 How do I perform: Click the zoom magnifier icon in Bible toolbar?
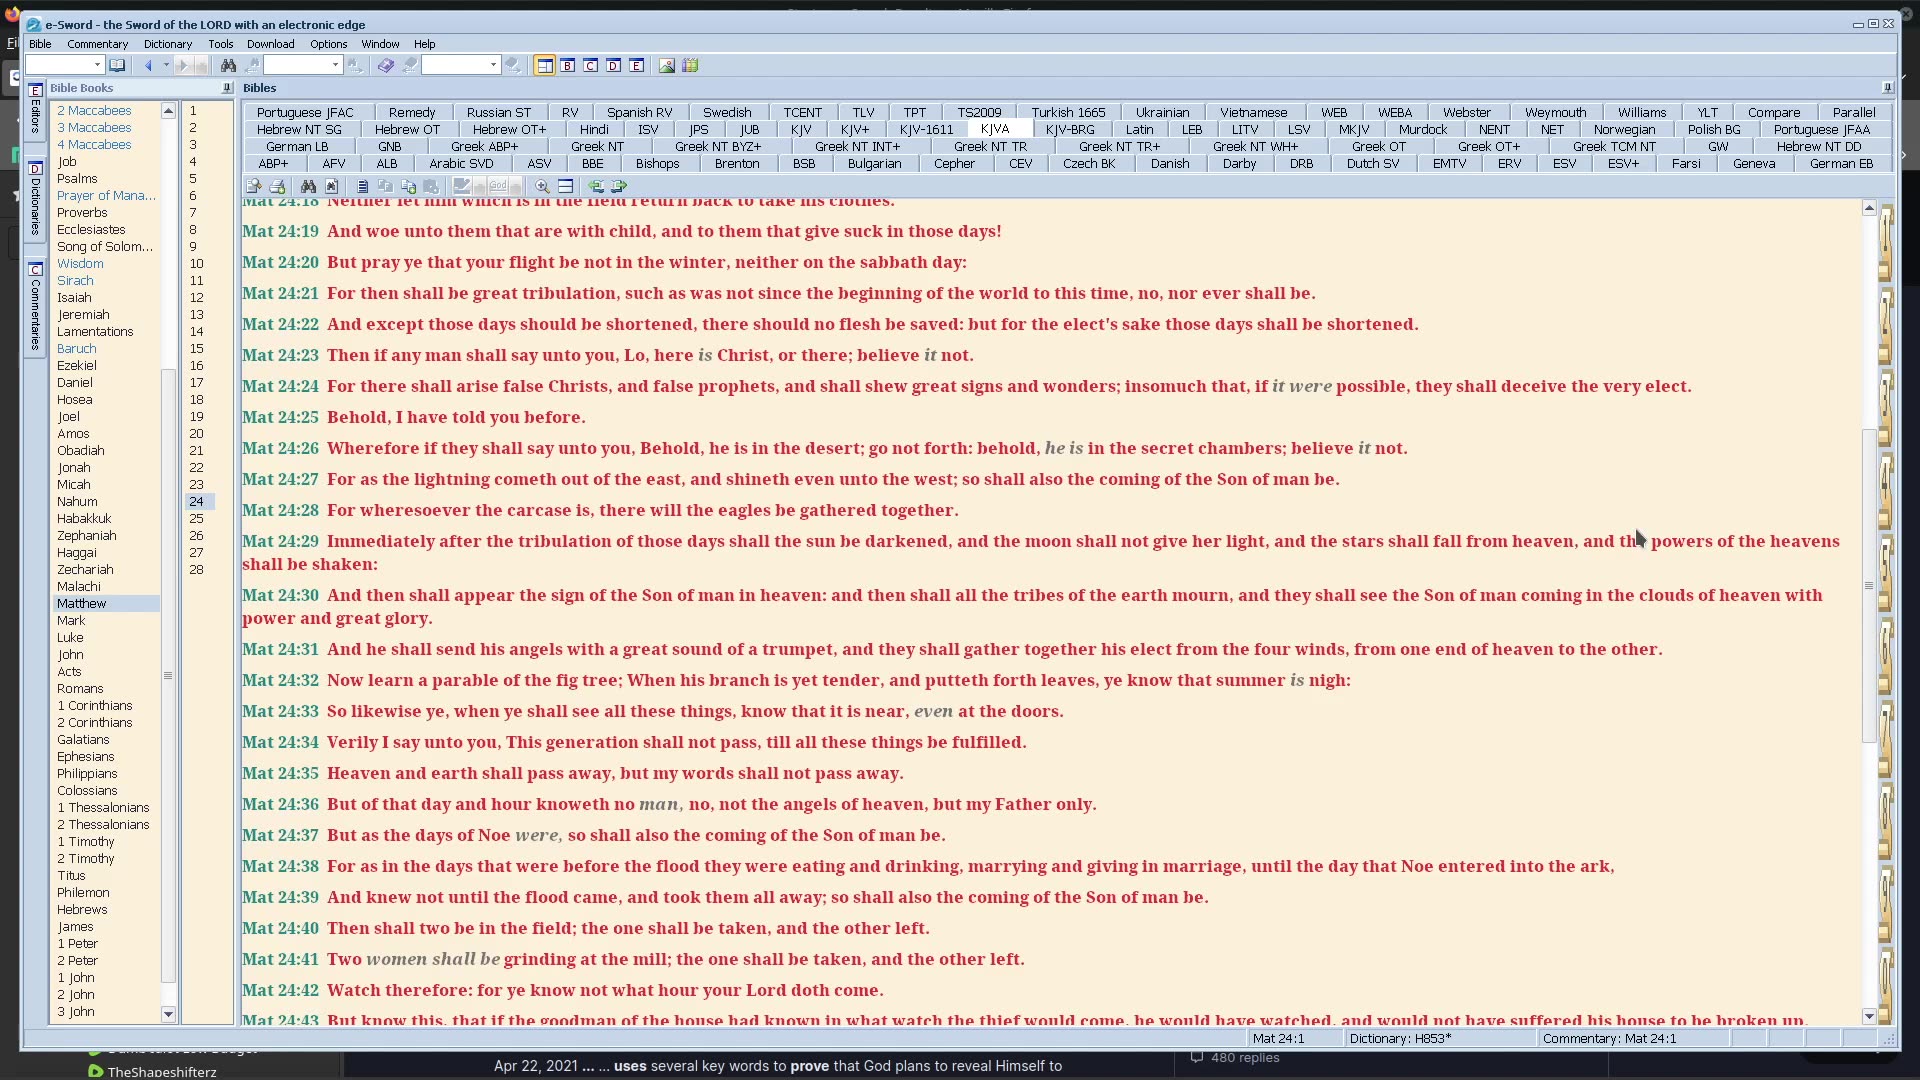(x=542, y=187)
